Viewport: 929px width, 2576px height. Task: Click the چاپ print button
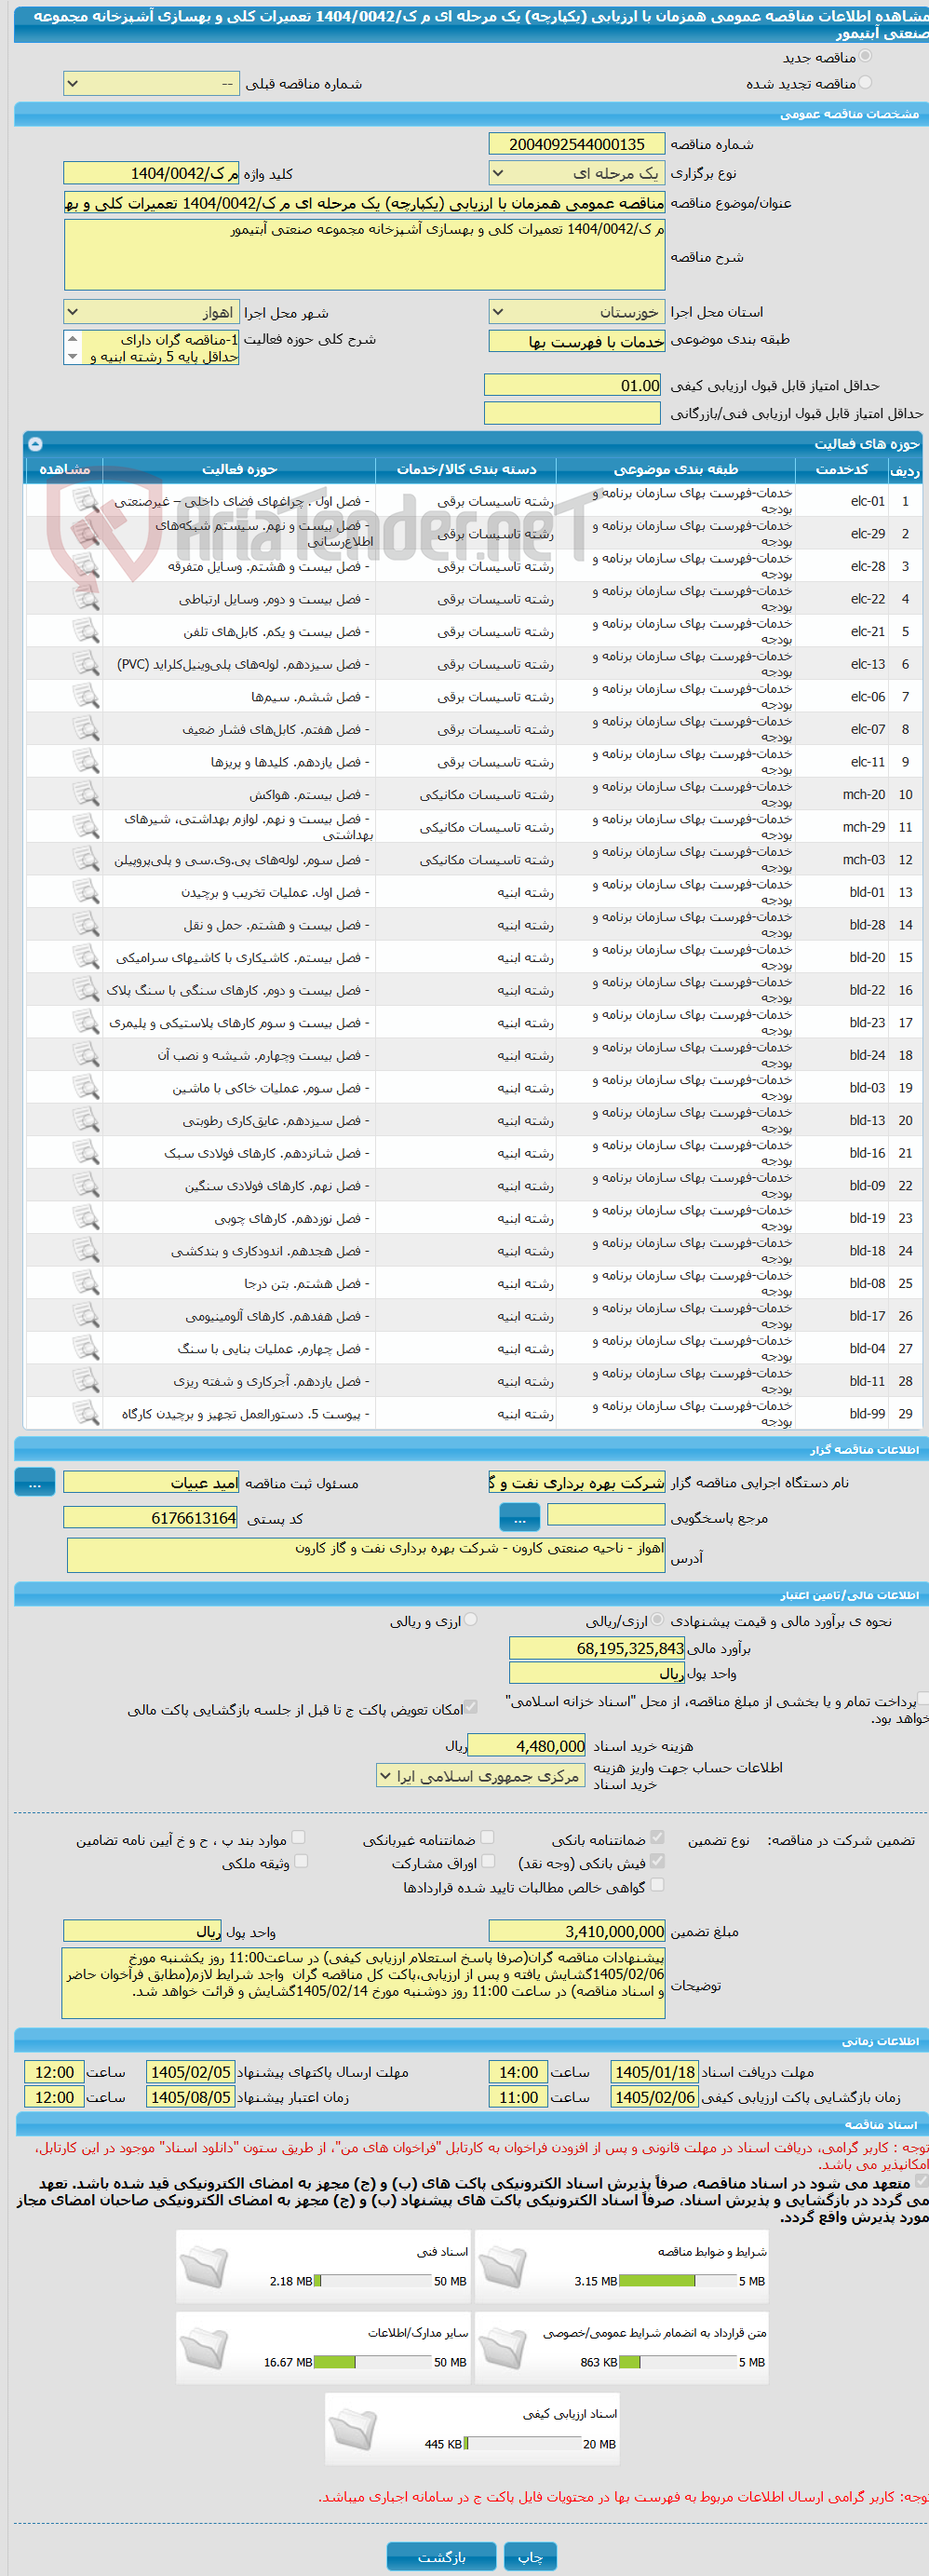click(530, 2556)
